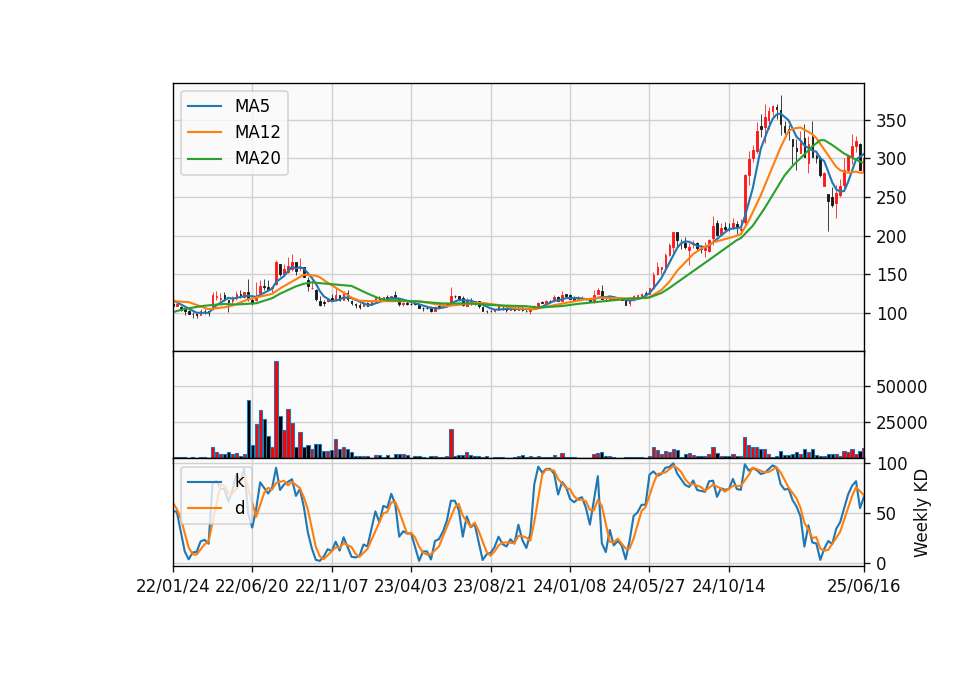Click the MA20 legend label

[x=257, y=158]
